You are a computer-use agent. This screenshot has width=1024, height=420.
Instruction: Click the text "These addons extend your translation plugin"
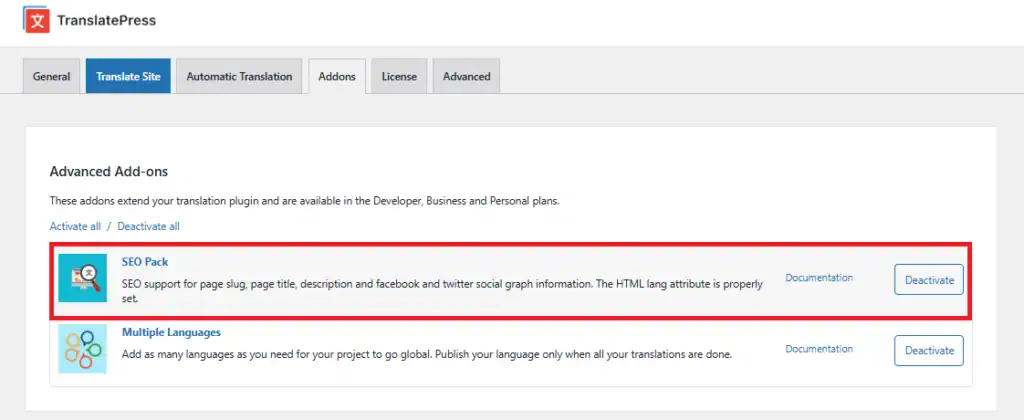coord(154,201)
